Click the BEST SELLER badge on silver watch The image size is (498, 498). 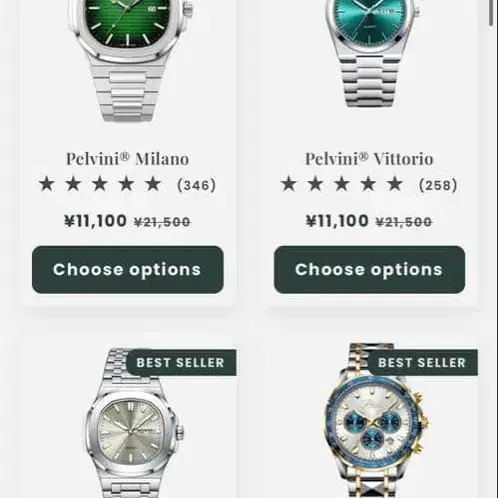[x=181, y=363]
